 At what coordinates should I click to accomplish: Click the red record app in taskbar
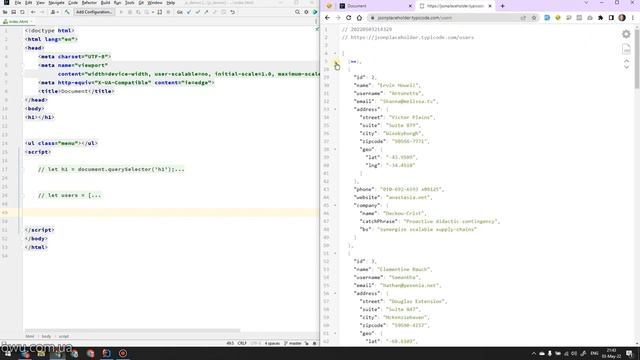123,353
